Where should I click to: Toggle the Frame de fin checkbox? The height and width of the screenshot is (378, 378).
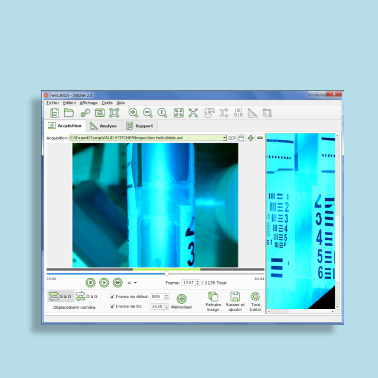point(112,306)
